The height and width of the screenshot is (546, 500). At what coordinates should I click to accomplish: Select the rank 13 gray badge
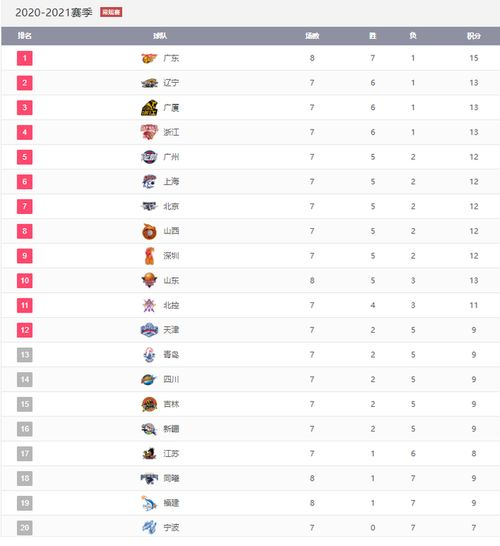coord(24,355)
